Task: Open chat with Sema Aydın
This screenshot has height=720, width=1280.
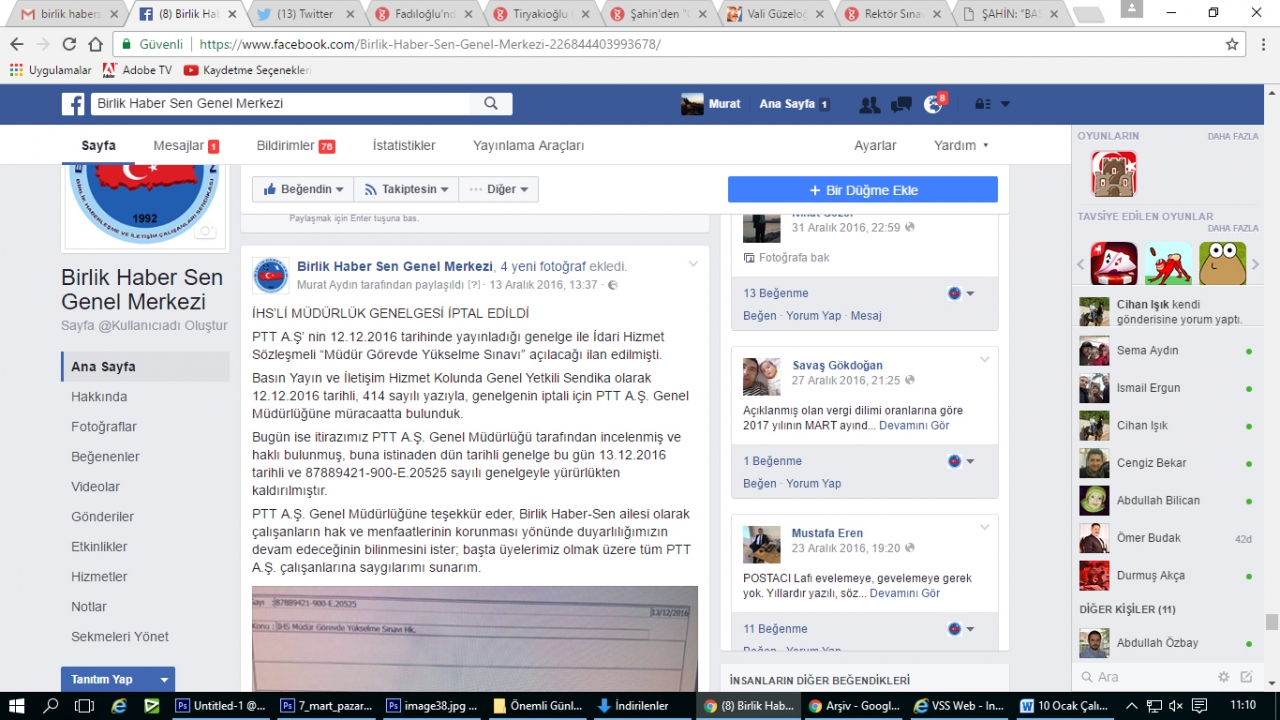Action: pos(1167,351)
